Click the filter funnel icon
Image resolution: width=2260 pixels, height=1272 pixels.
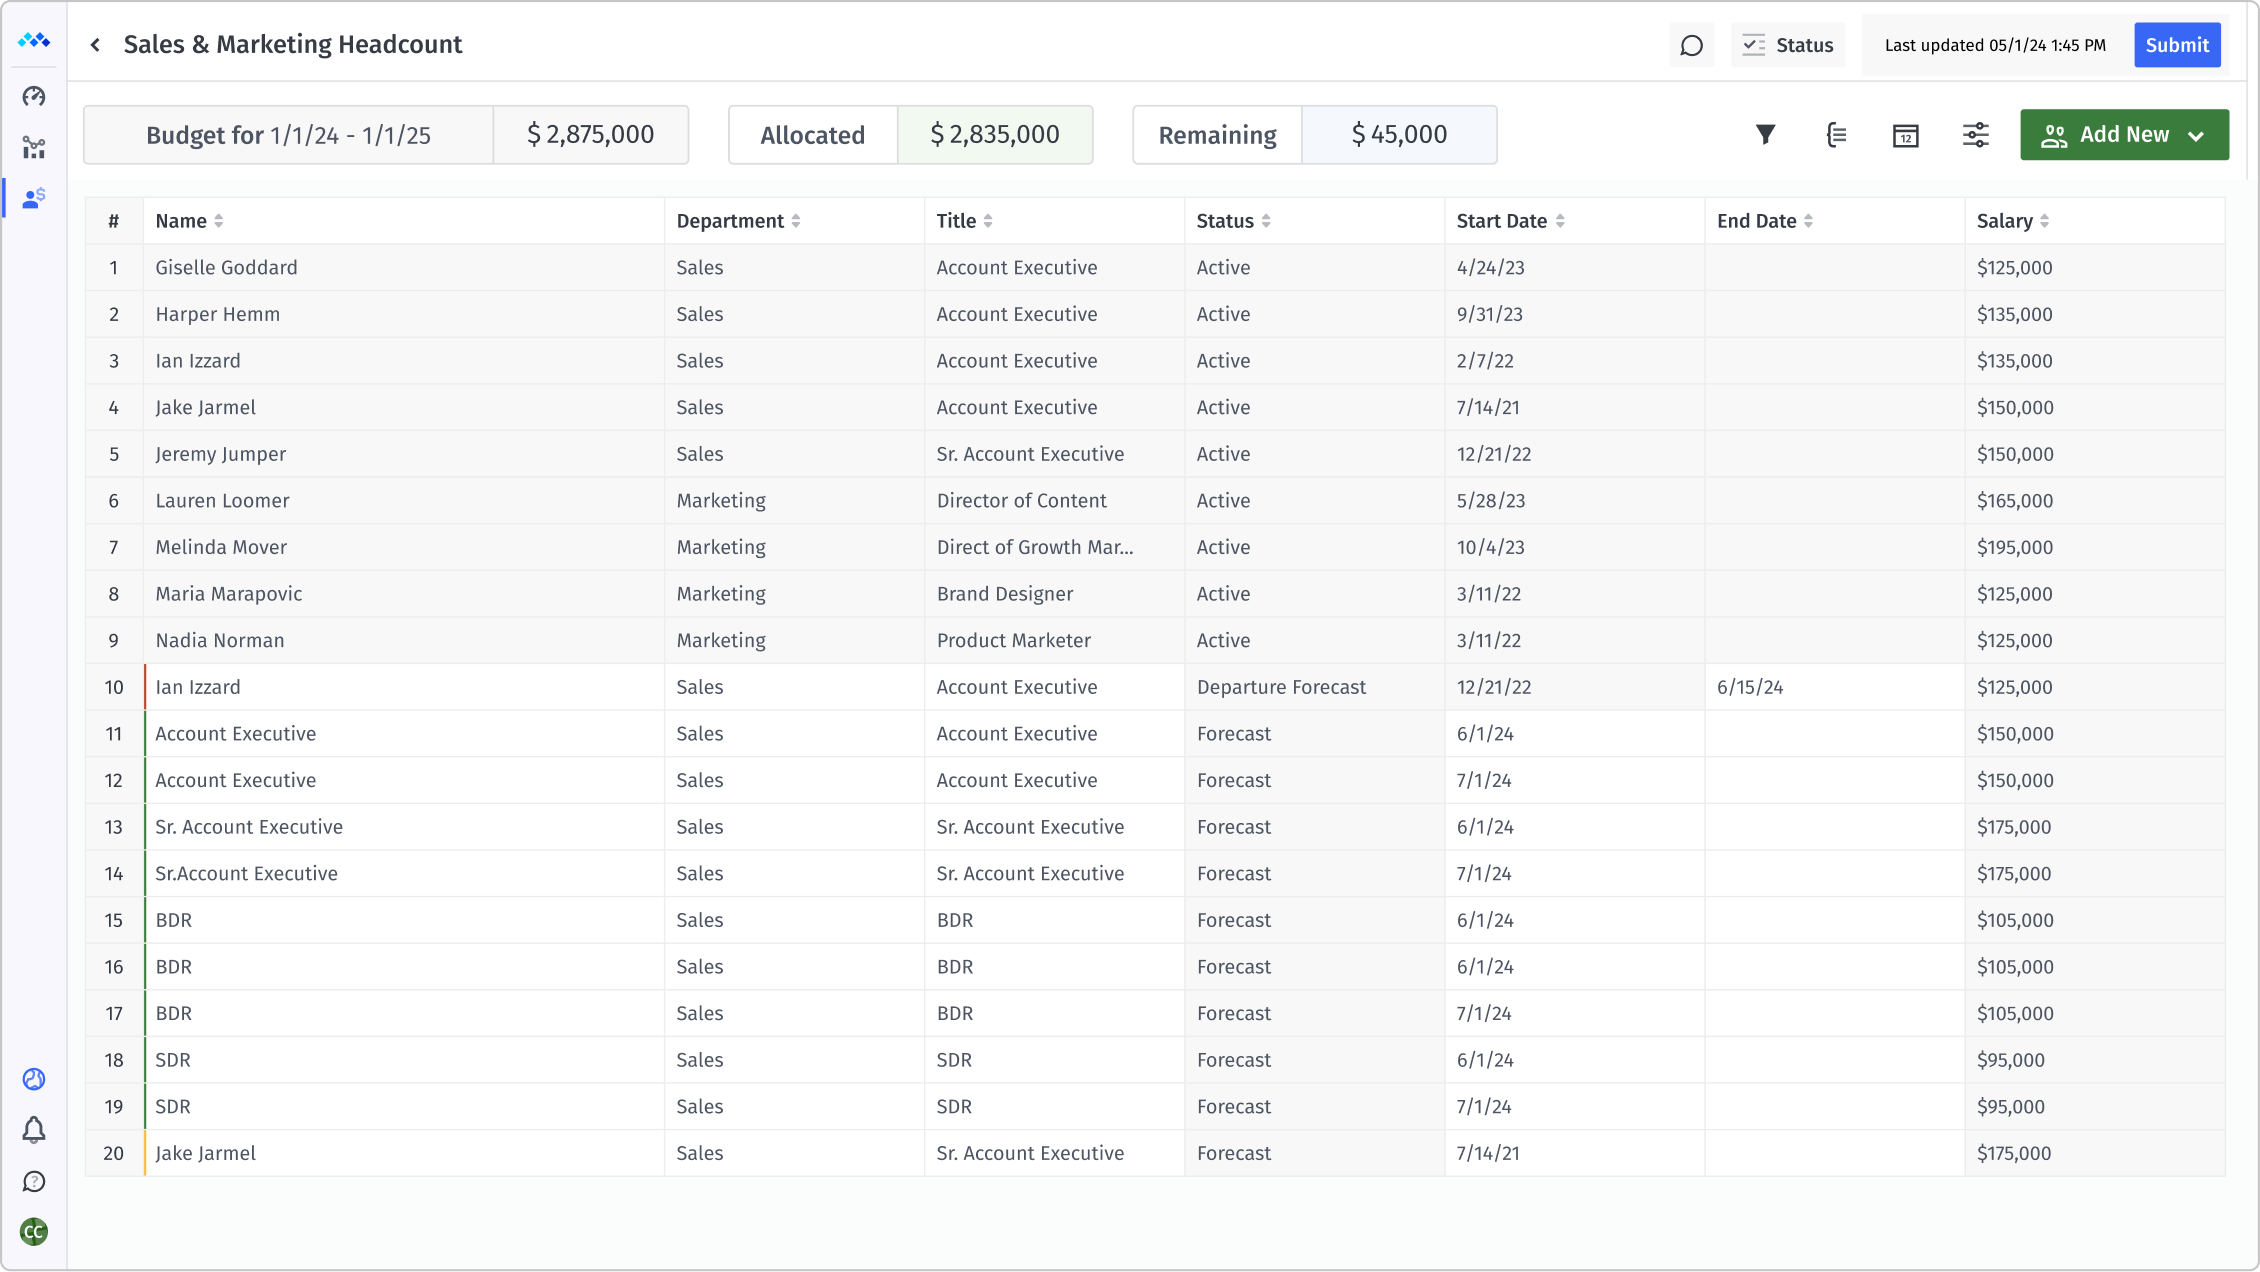(1766, 135)
